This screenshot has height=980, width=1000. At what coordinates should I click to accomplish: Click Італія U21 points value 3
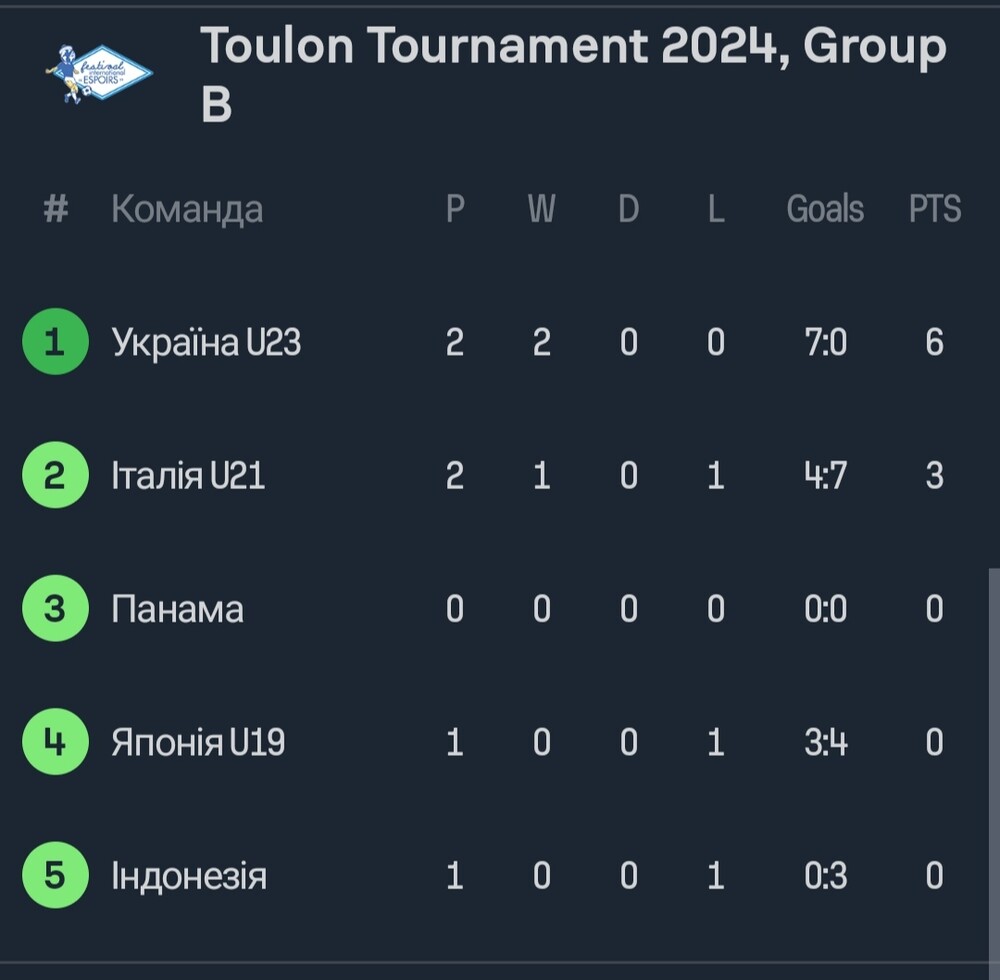click(x=934, y=476)
